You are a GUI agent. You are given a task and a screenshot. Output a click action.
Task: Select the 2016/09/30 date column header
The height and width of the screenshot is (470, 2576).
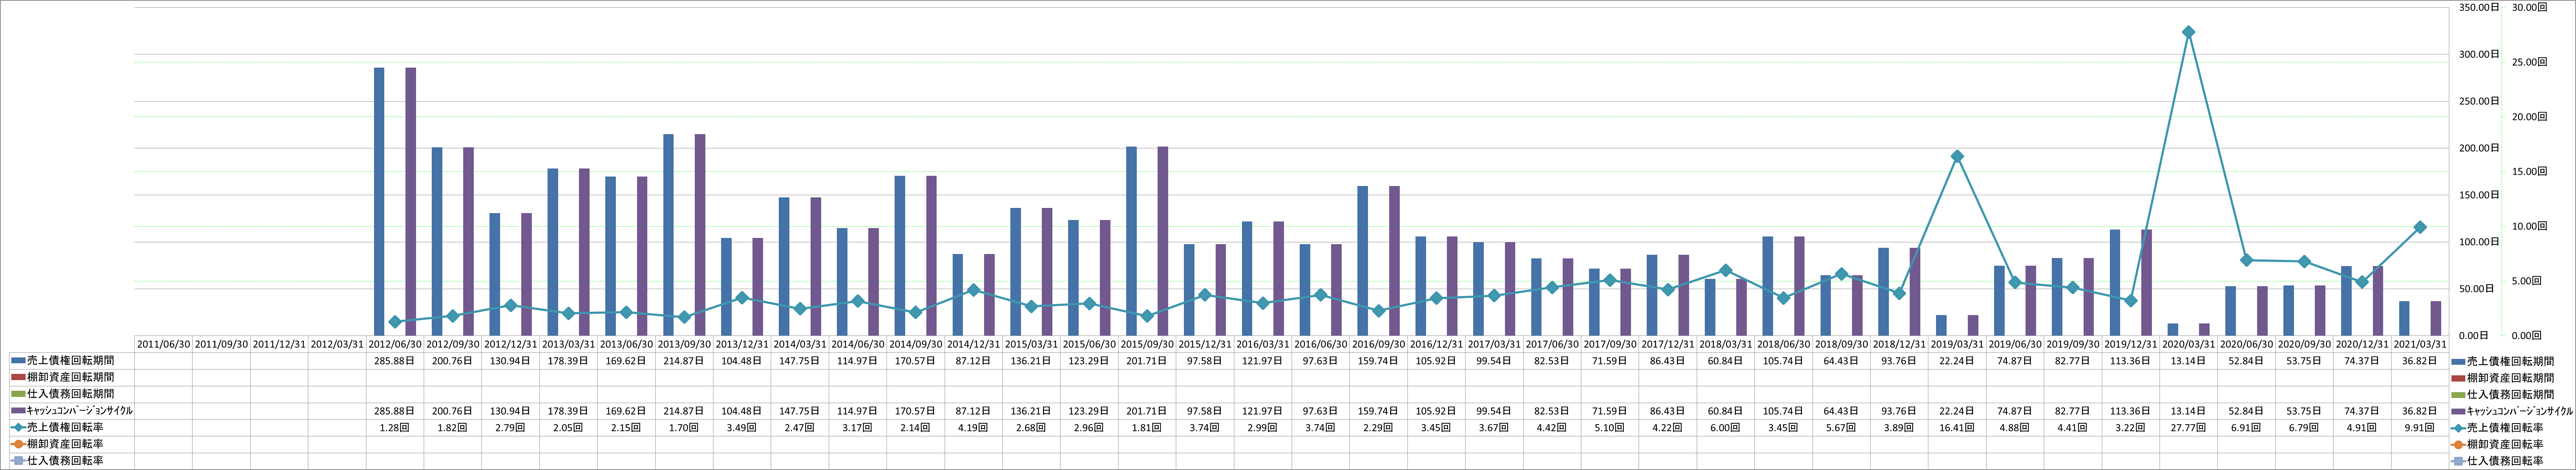coord(1379,344)
